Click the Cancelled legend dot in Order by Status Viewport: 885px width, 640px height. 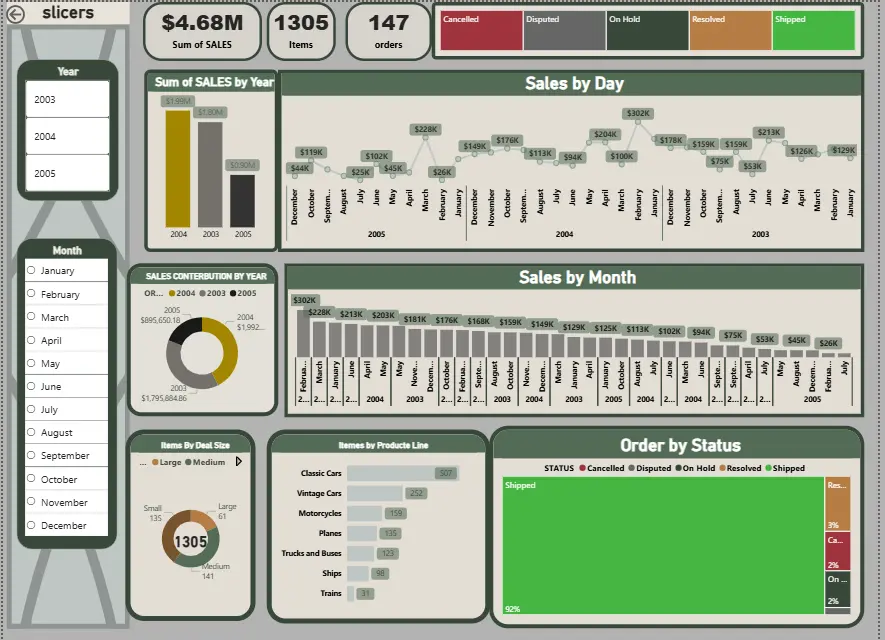pyautogui.click(x=581, y=468)
